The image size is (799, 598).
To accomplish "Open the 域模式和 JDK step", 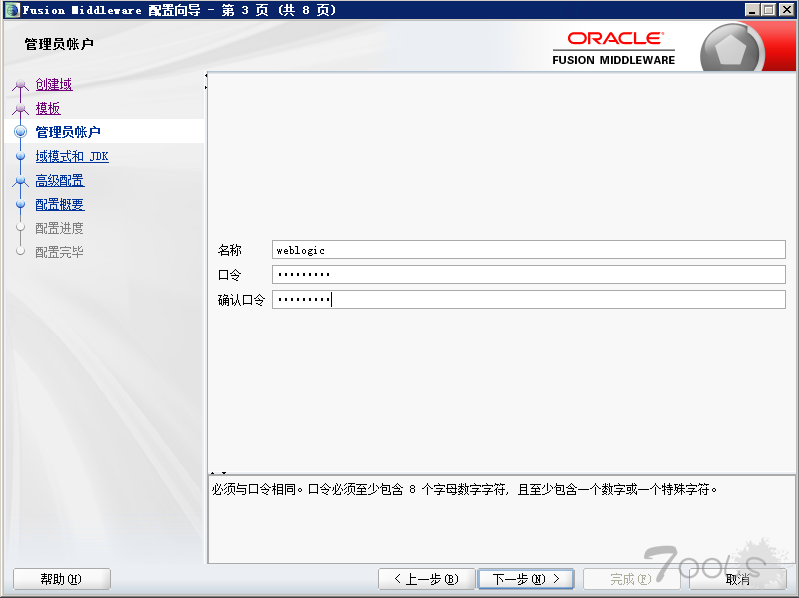I will point(72,157).
